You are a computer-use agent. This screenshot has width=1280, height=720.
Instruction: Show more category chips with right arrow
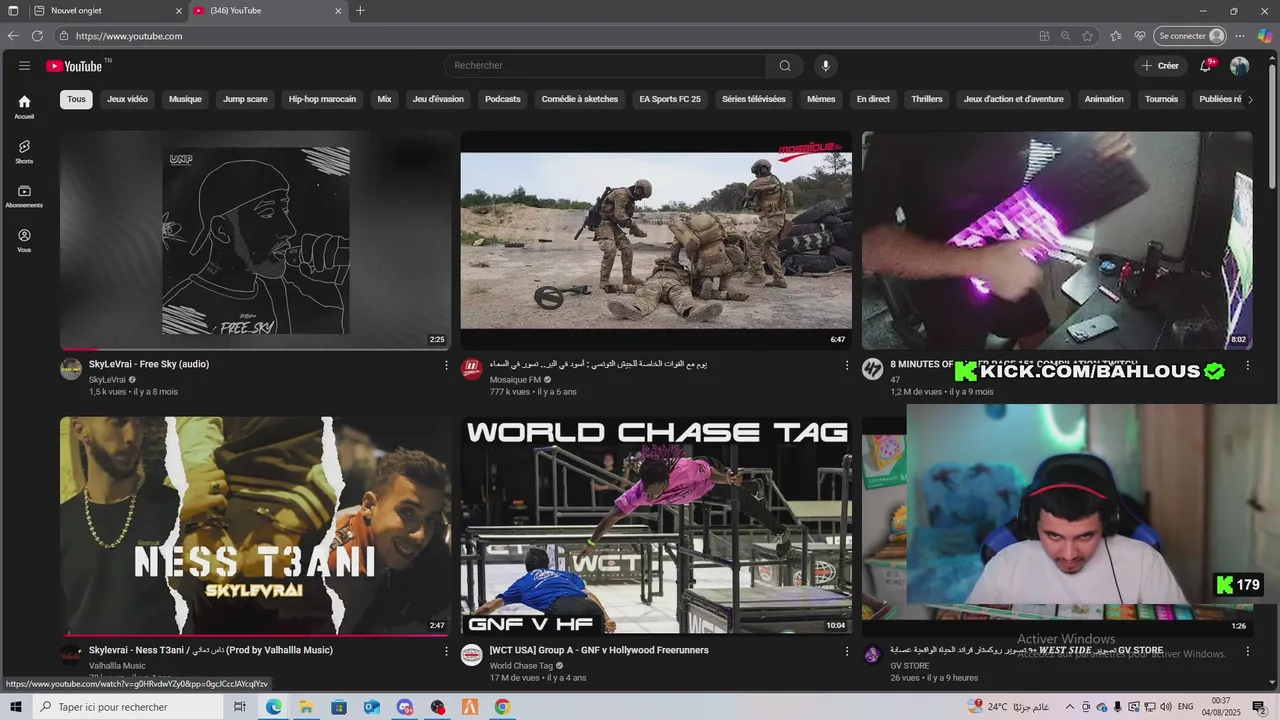(x=1249, y=99)
